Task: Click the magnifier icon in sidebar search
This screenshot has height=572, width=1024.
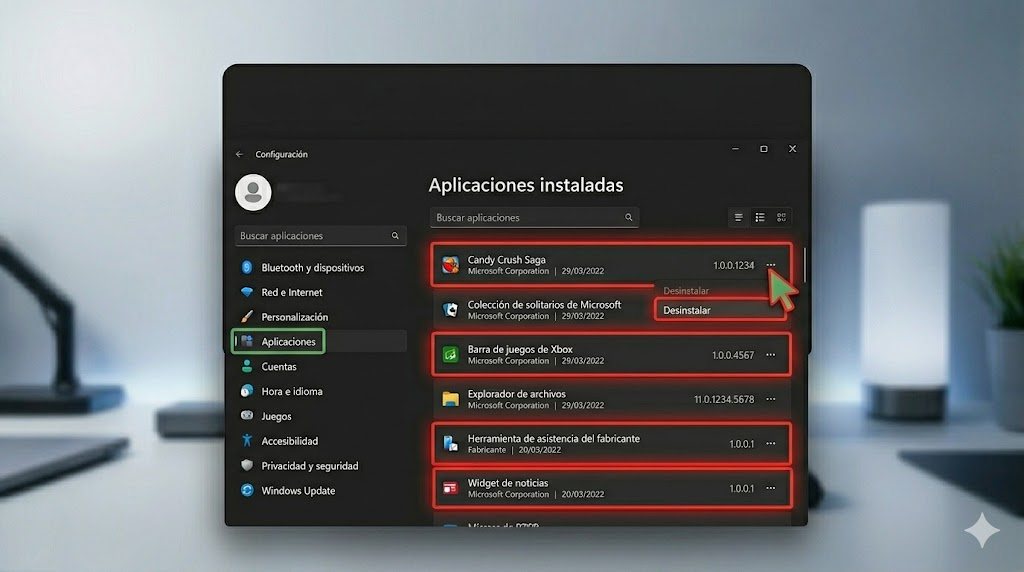Action: pyautogui.click(x=395, y=236)
